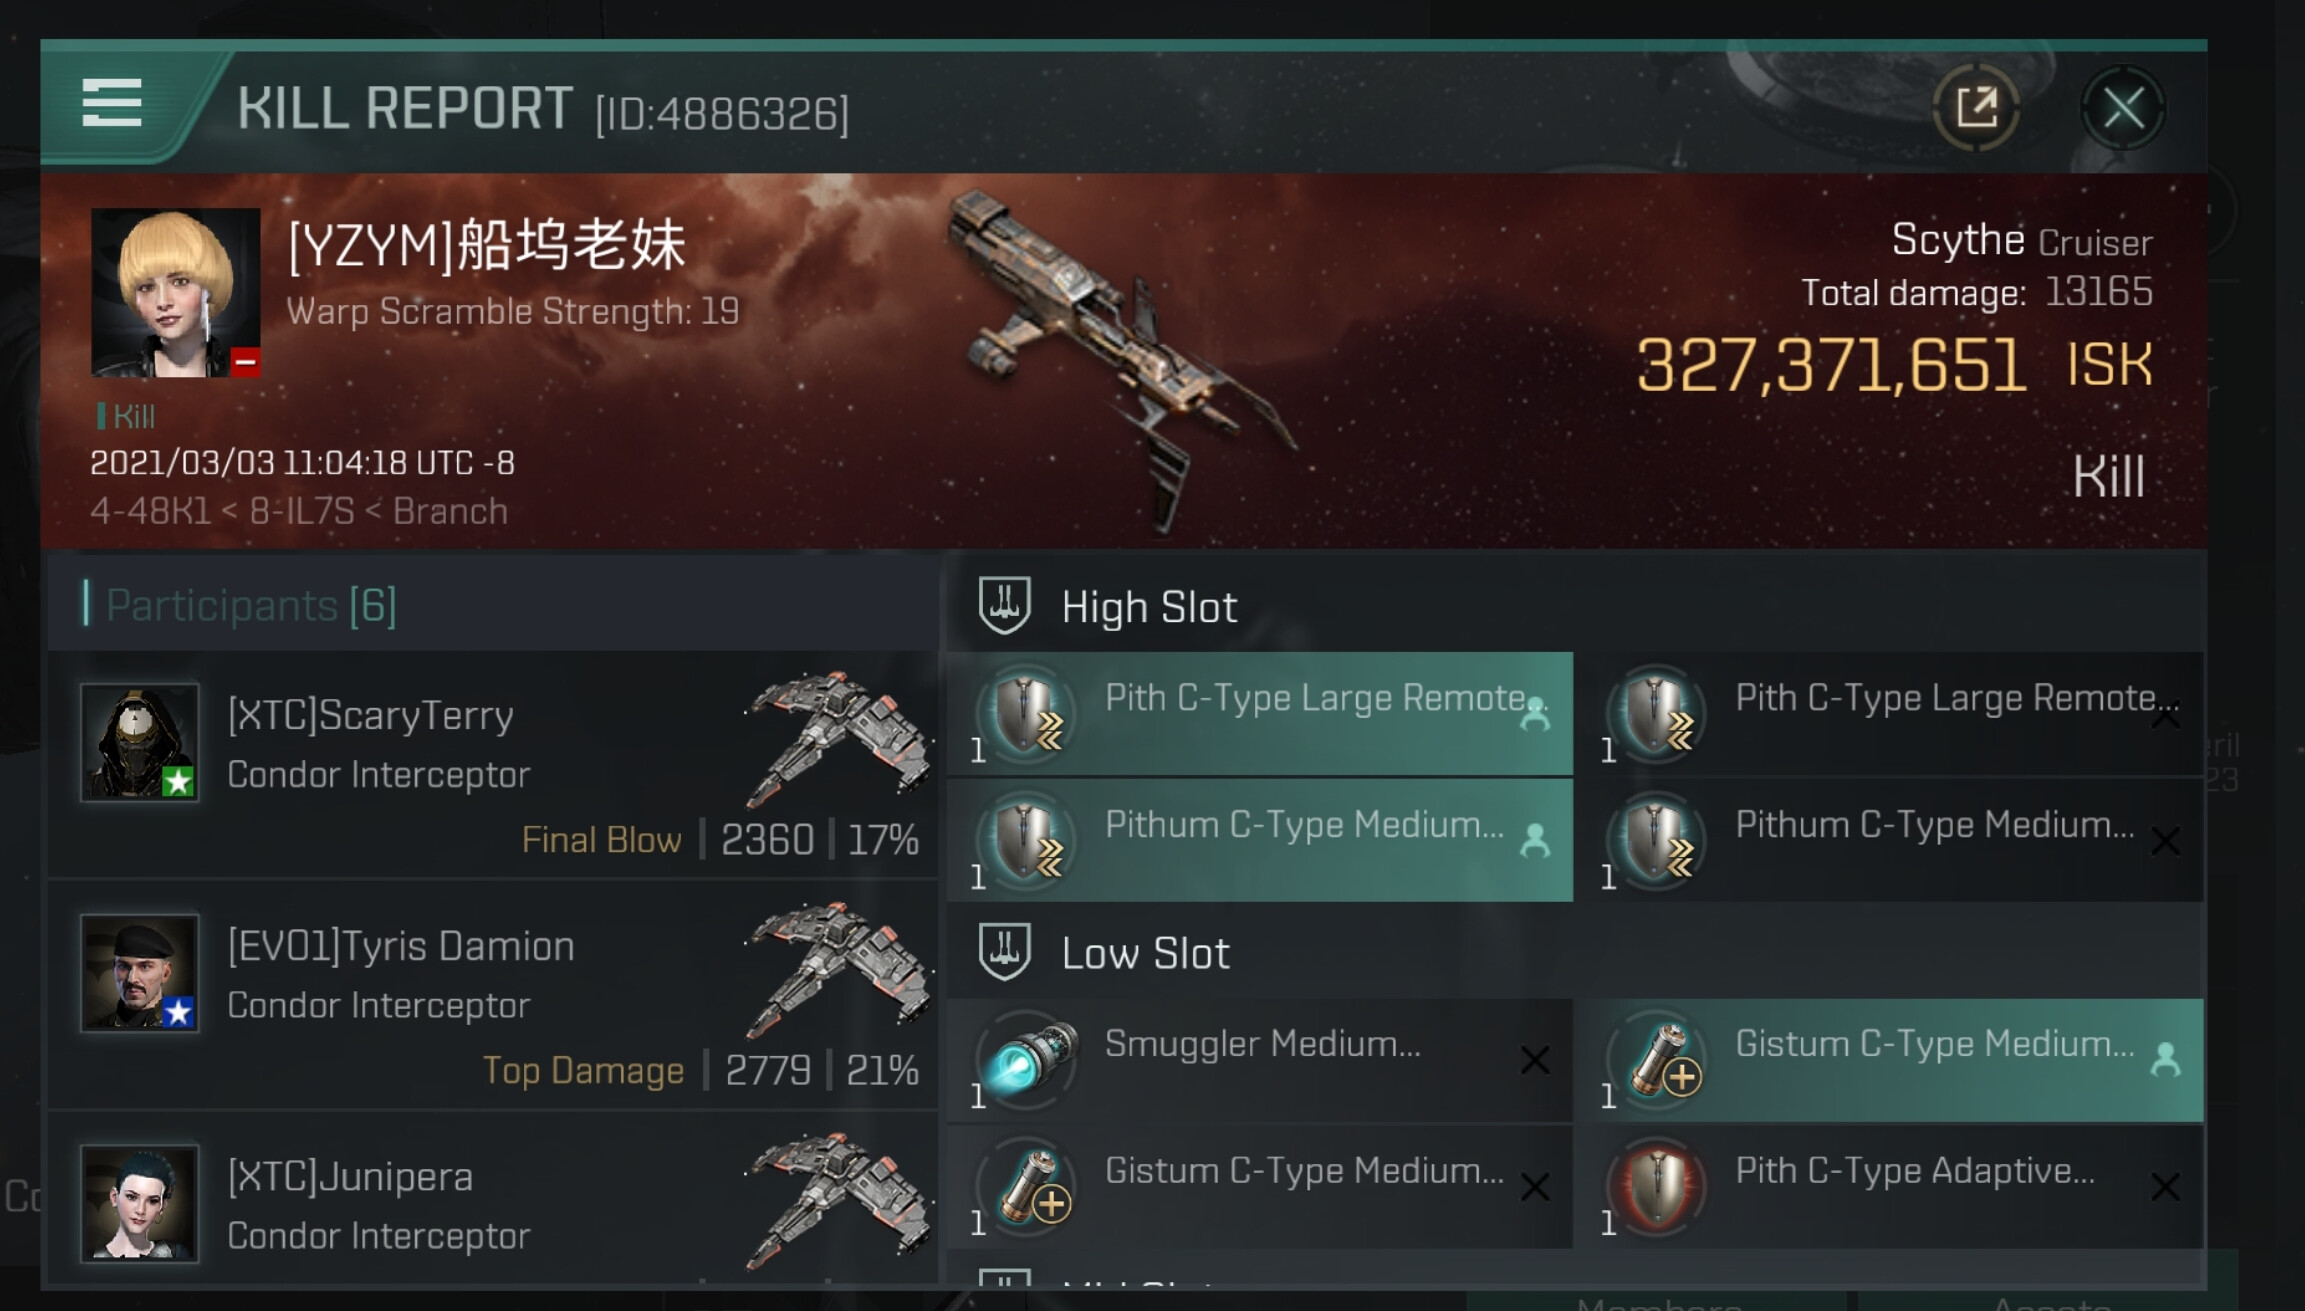Click the High Slot section icon
This screenshot has height=1311, width=2305.
click(x=1004, y=605)
